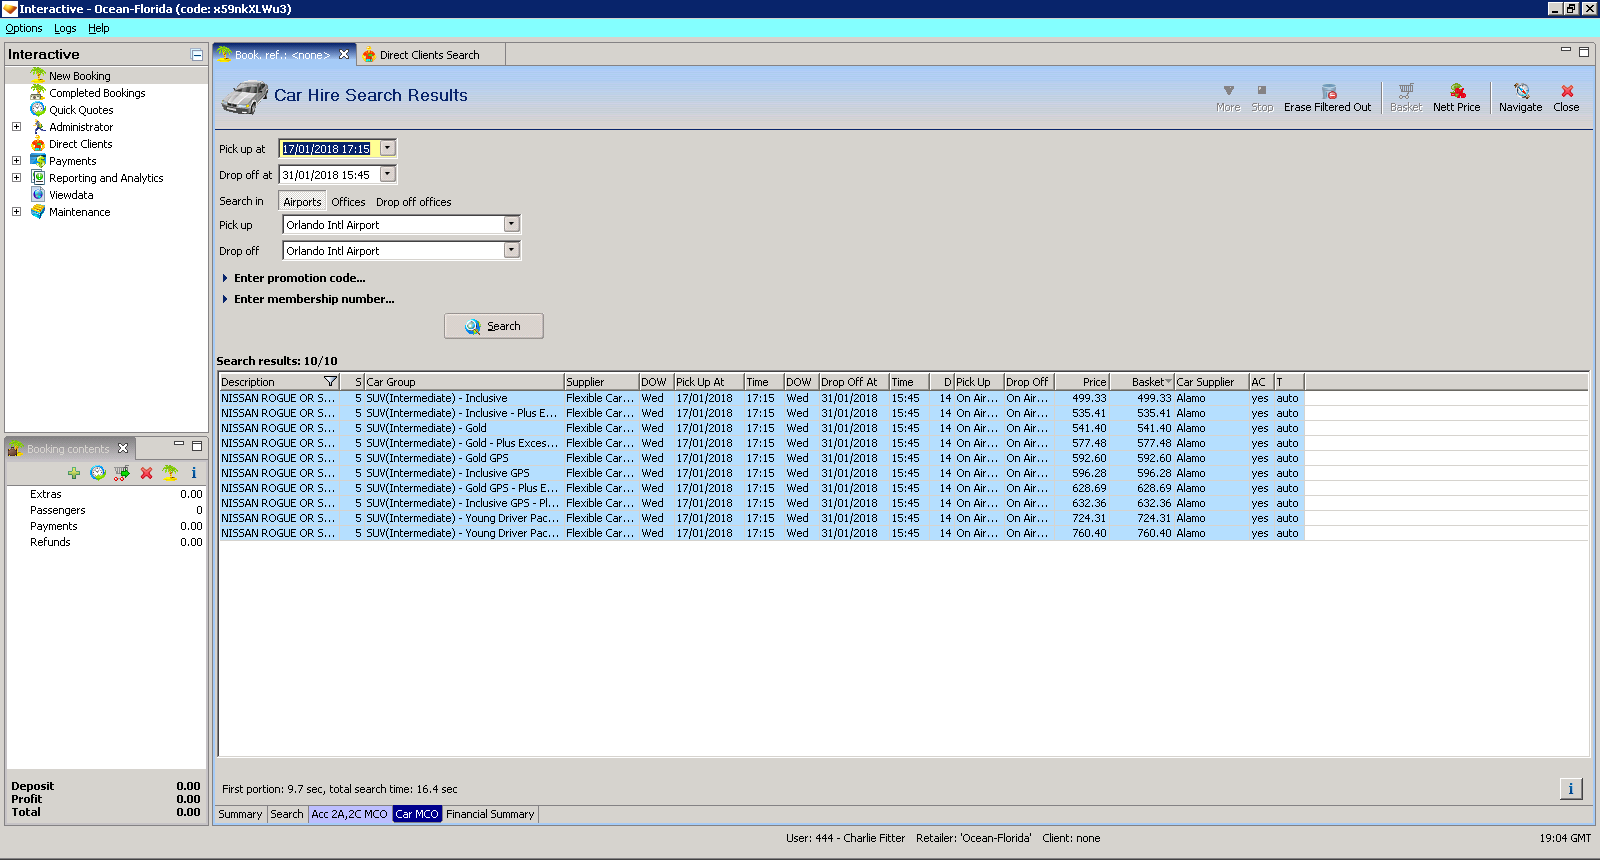Sort by the Price column header

pos(1082,382)
